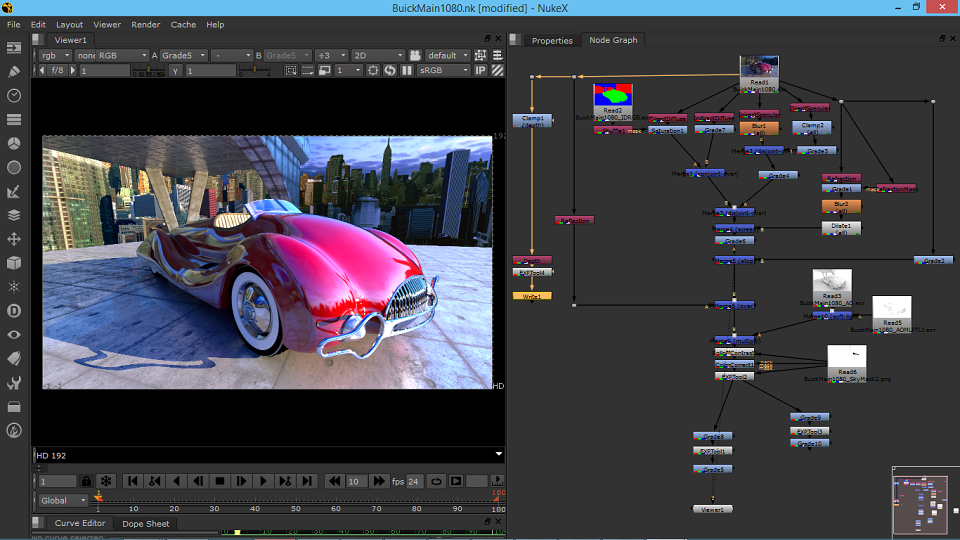Open the Particles nodes icon

13,287
